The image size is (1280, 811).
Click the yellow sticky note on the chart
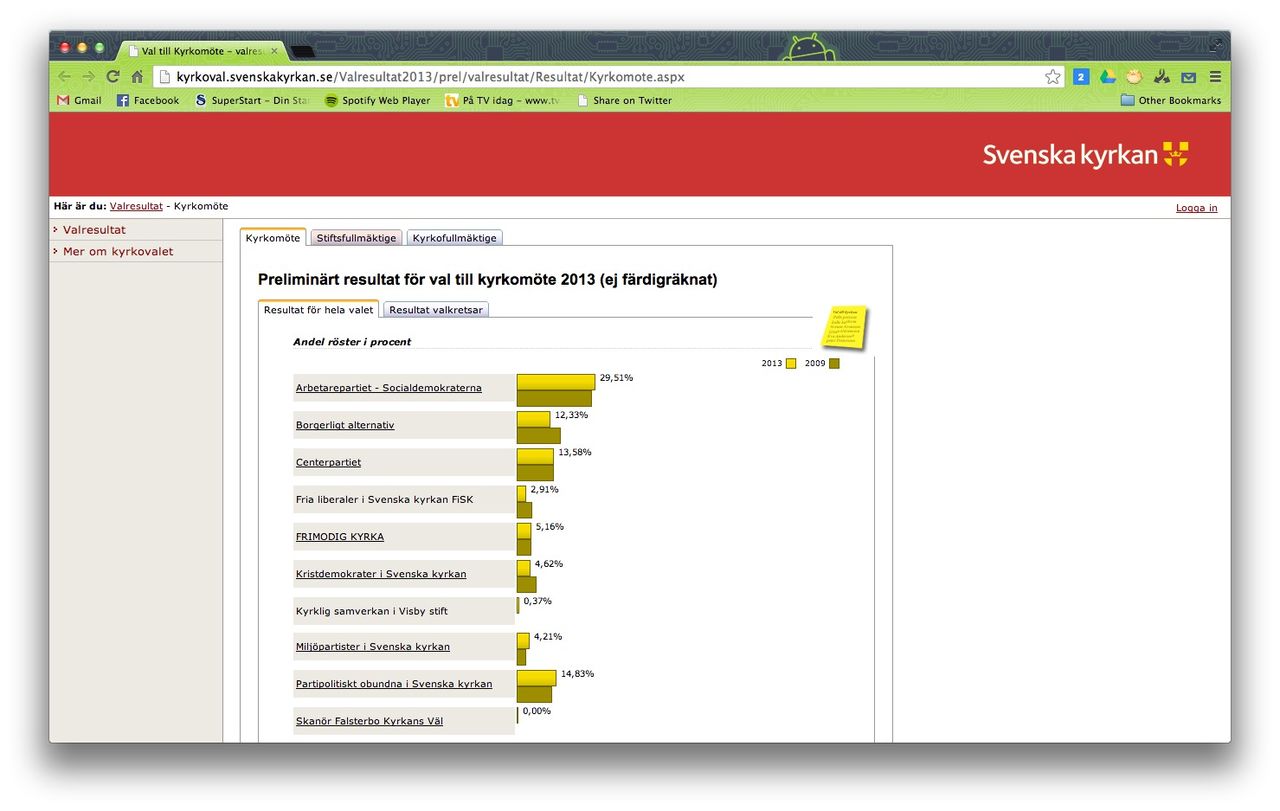(x=843, y=327)
